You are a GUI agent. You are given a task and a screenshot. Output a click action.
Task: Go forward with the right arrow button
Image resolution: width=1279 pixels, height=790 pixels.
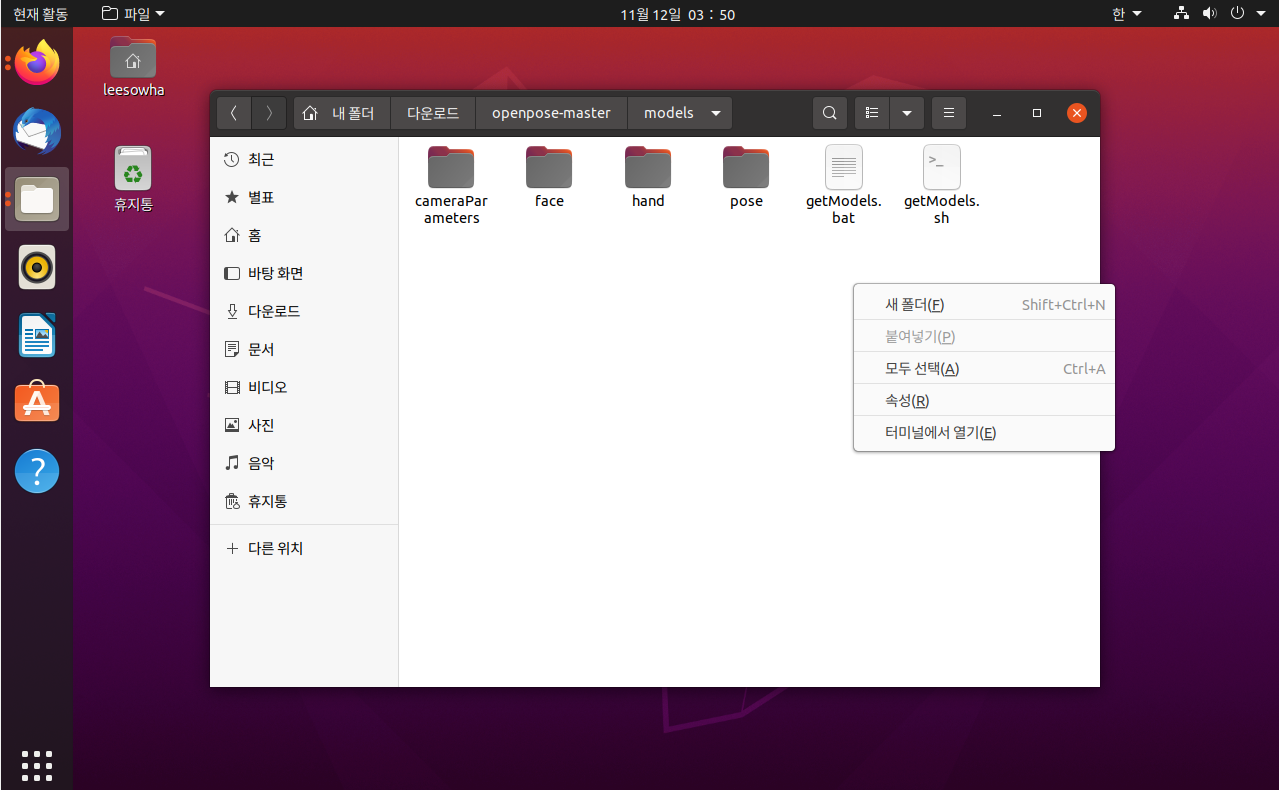tap(269, 113)
